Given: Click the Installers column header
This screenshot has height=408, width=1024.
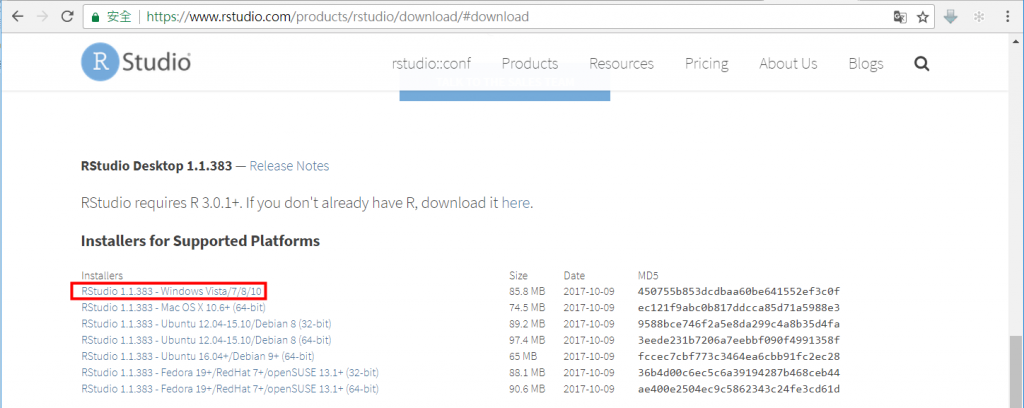Looking at the screenshot, I should (x=102, y=275).
